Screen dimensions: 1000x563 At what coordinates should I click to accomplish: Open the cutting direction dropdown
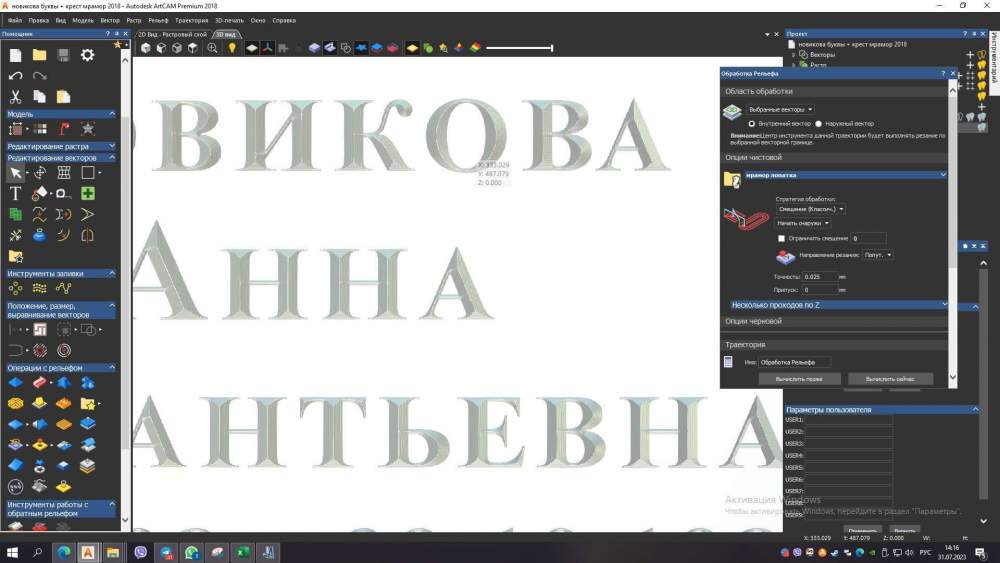pos(878,255)
